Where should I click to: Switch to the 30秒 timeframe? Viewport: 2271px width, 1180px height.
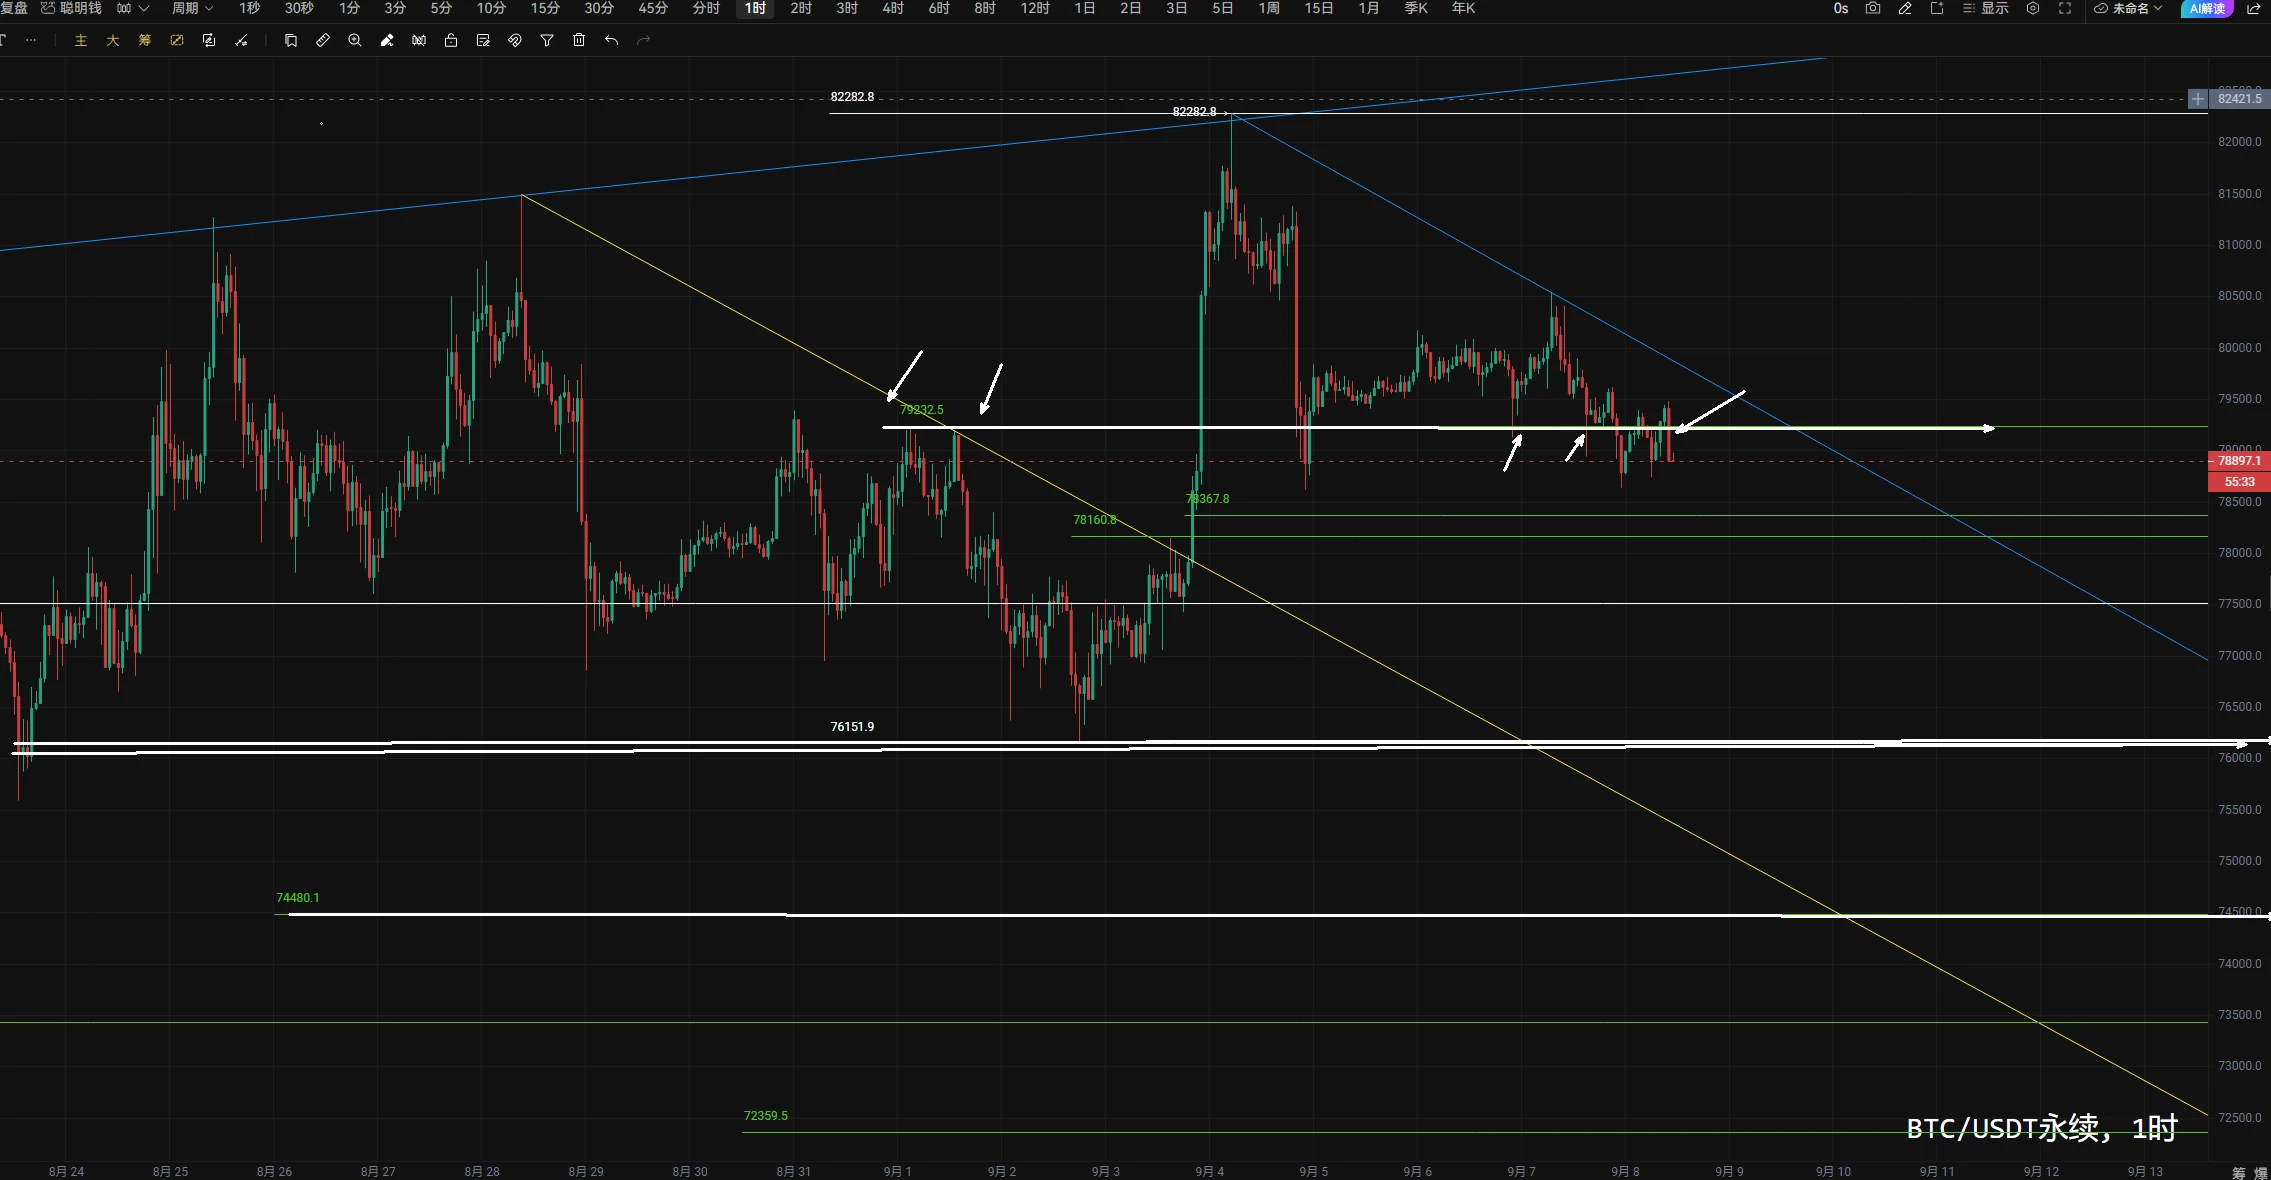pos(299,8)
